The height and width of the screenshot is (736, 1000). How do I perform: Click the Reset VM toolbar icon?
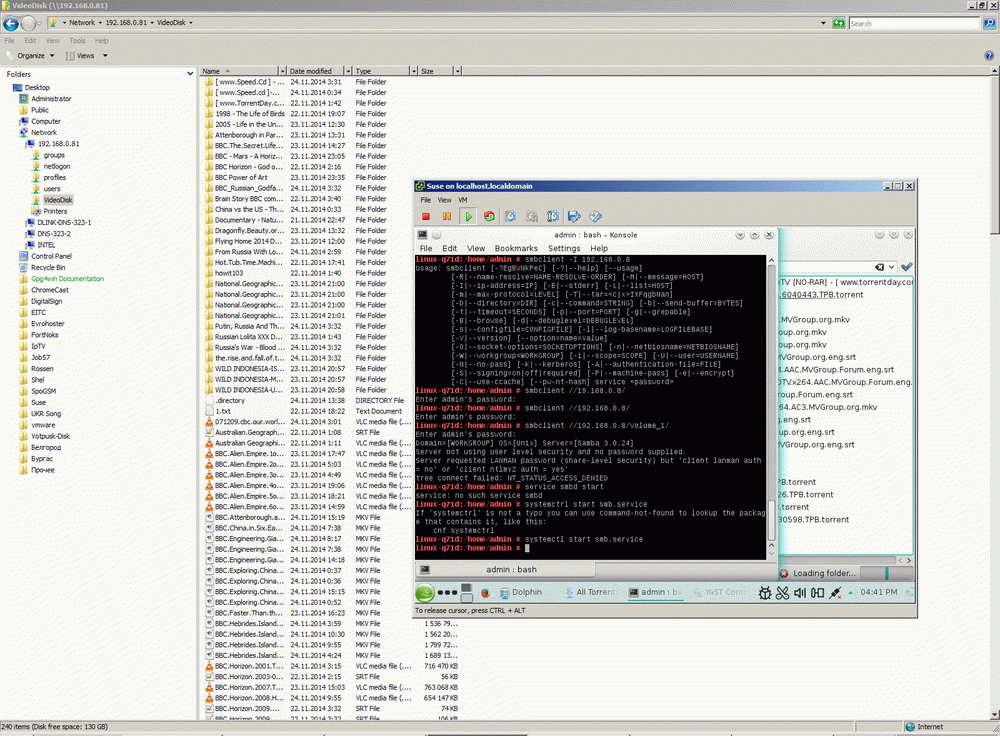pos(489,215)
